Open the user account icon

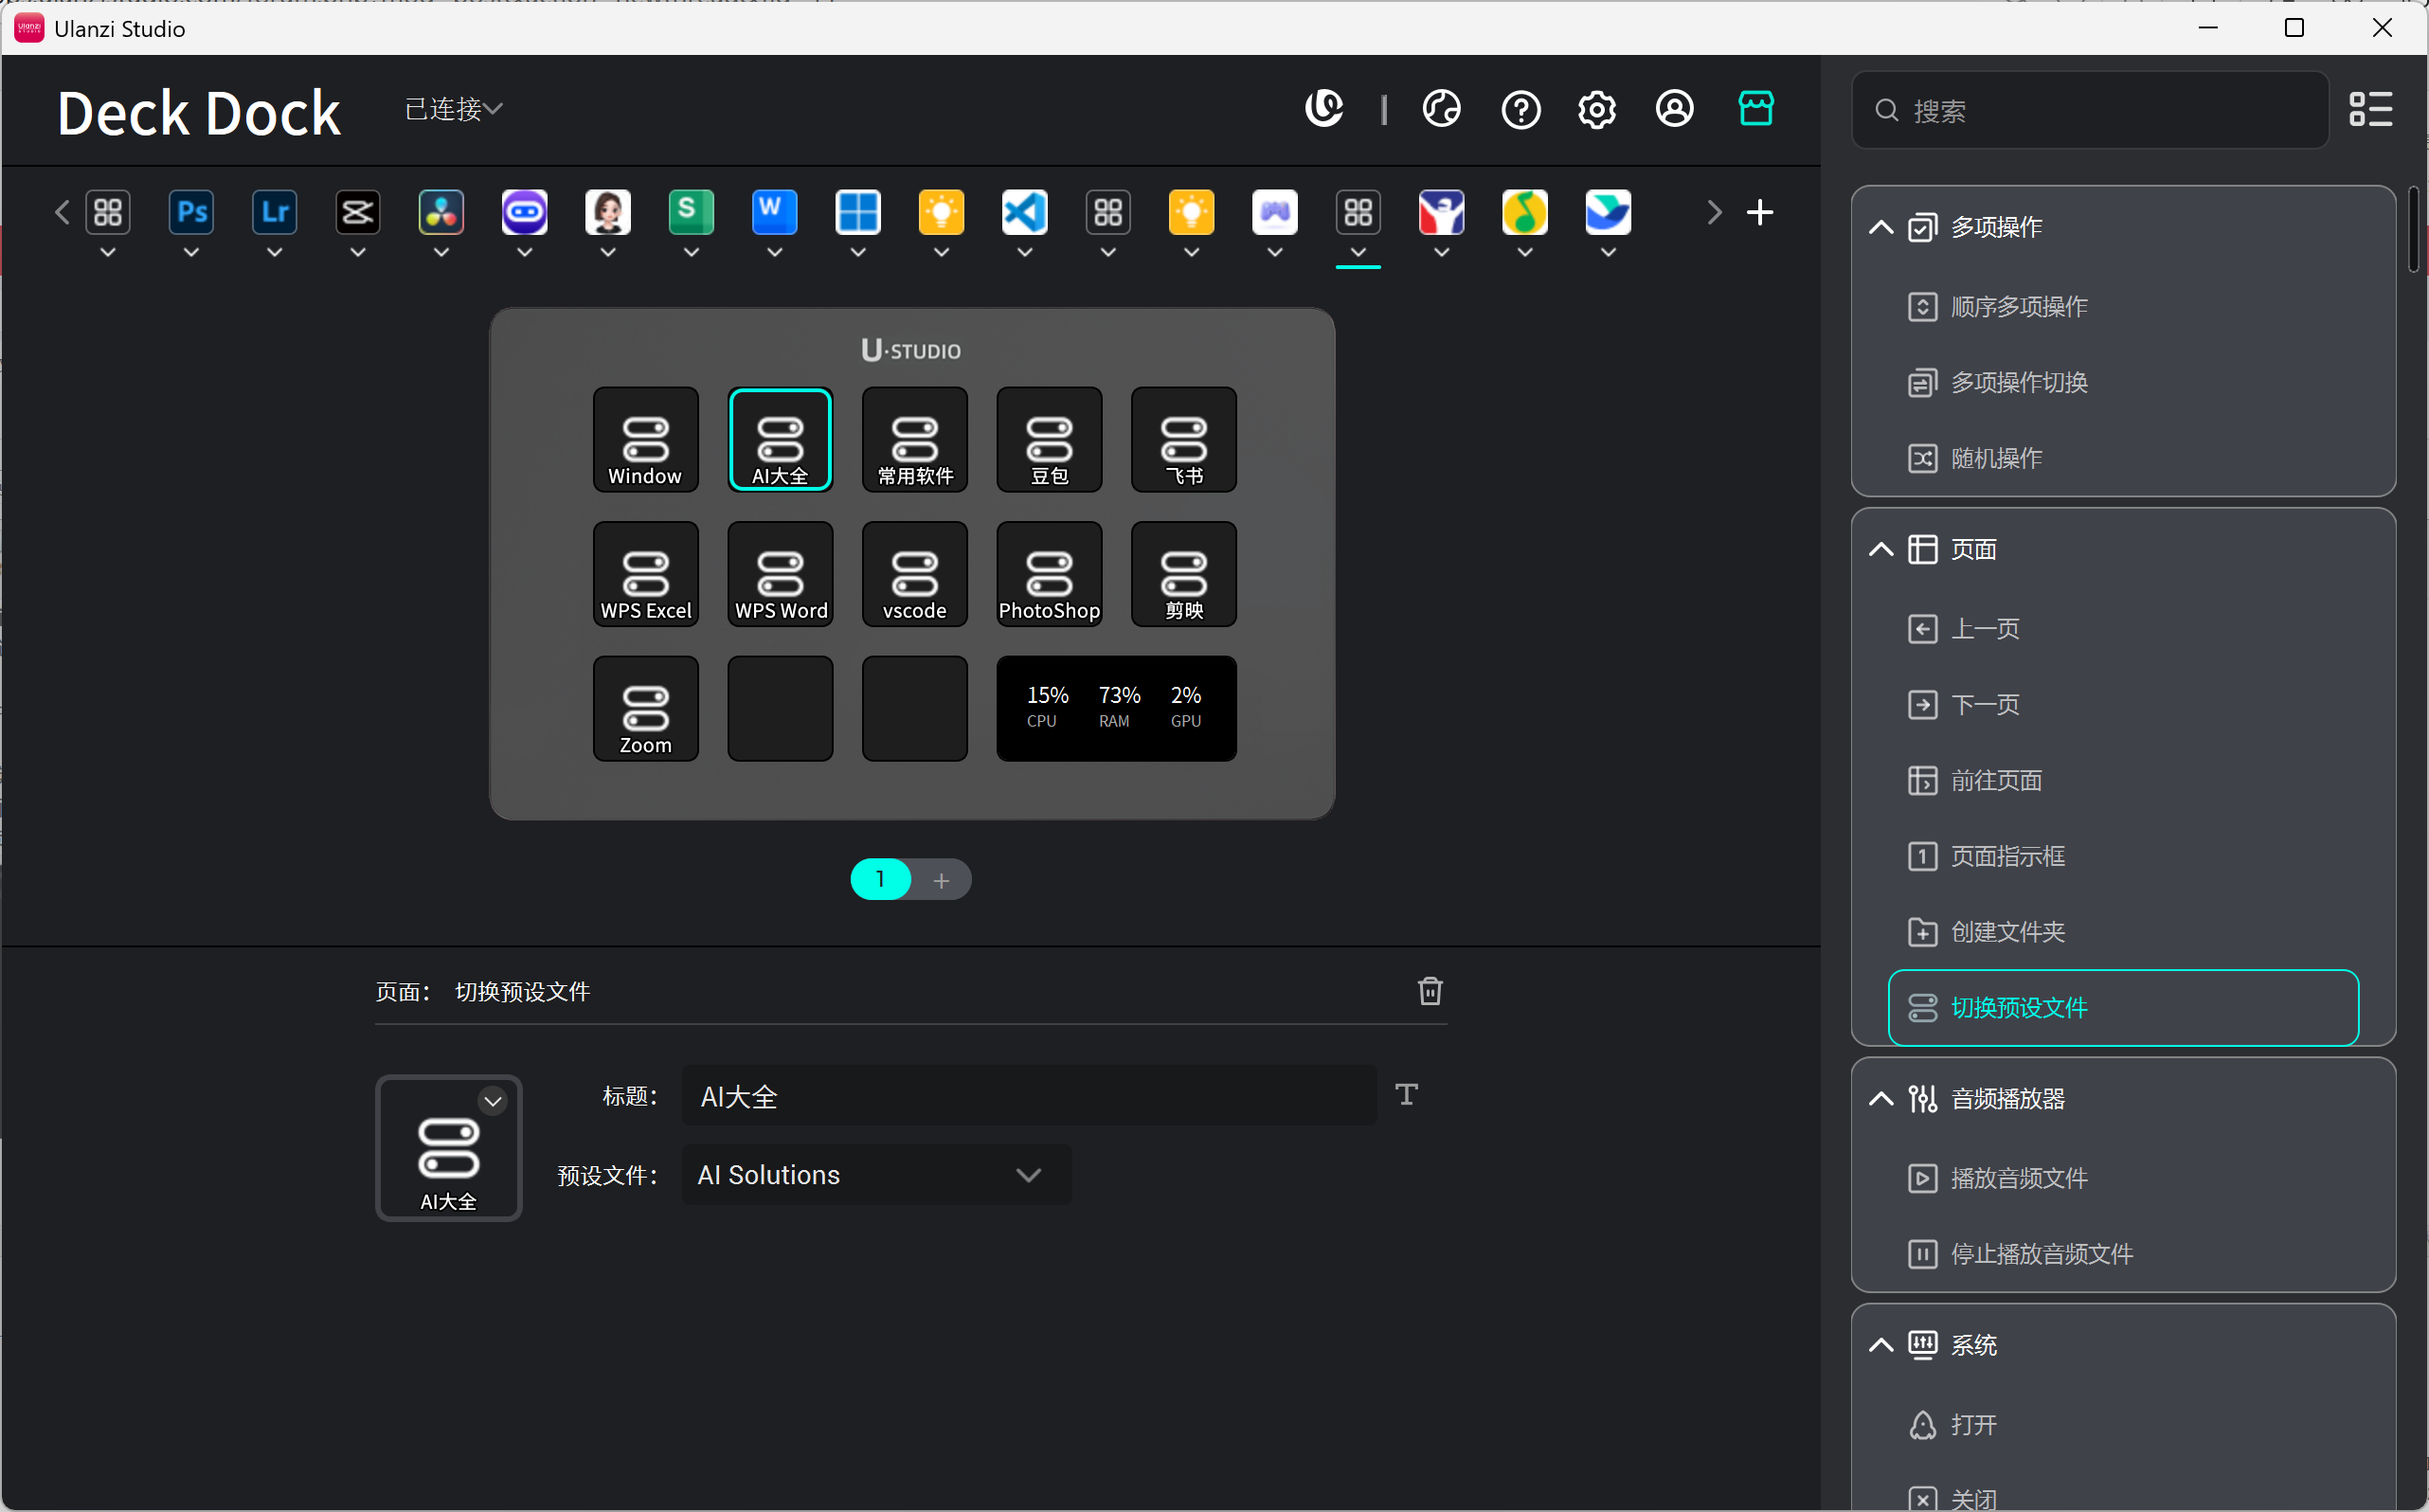[x=1675, y=109]
